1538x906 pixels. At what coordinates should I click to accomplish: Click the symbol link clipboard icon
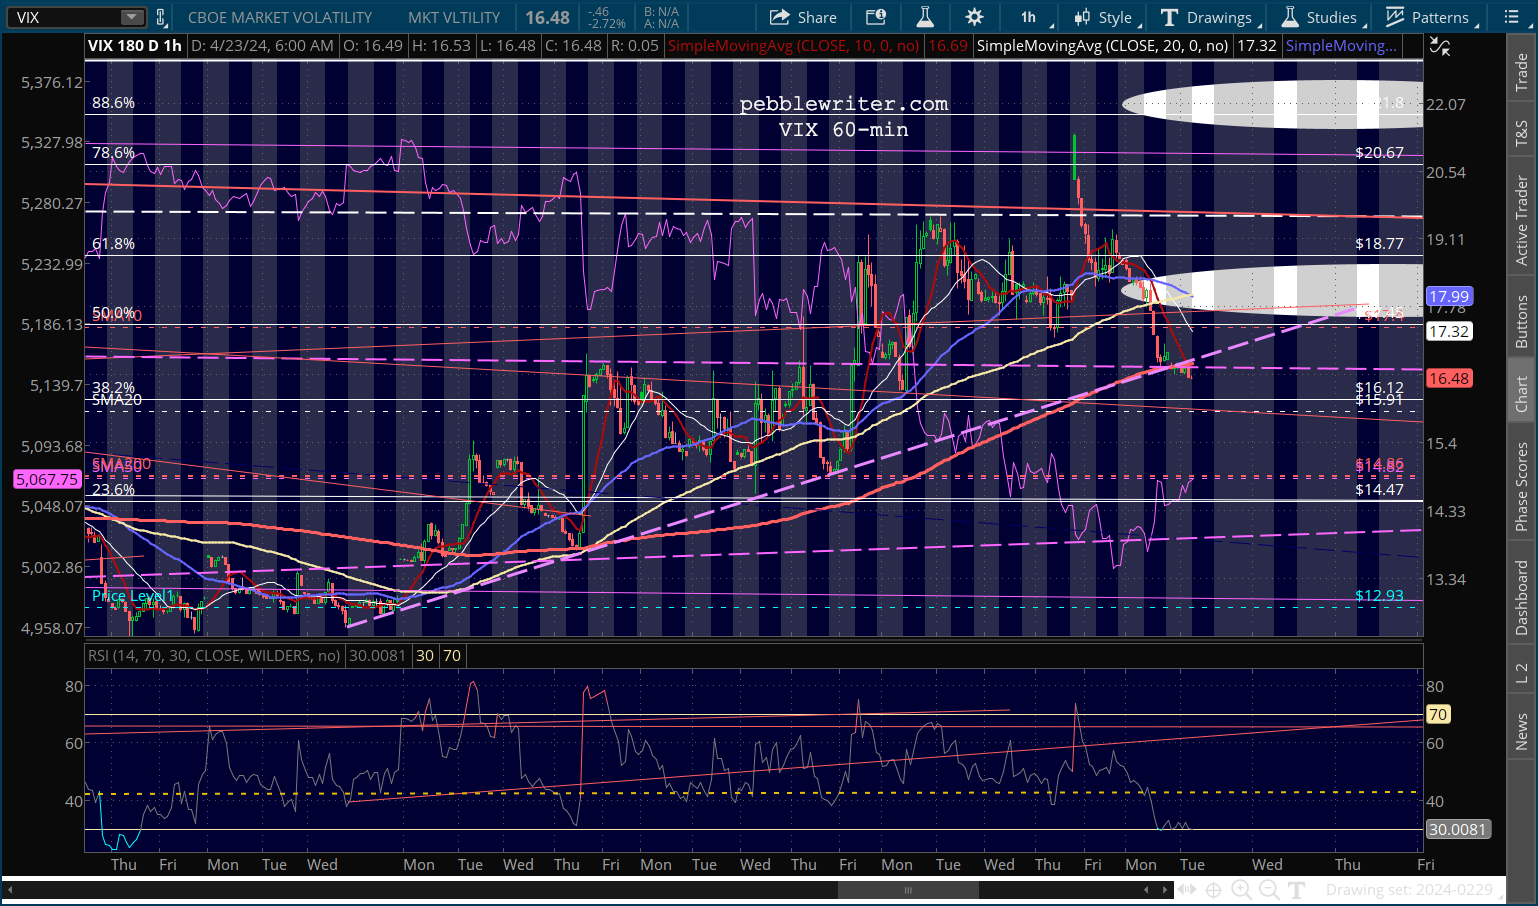pyautogui.click(x=161, y=17)
